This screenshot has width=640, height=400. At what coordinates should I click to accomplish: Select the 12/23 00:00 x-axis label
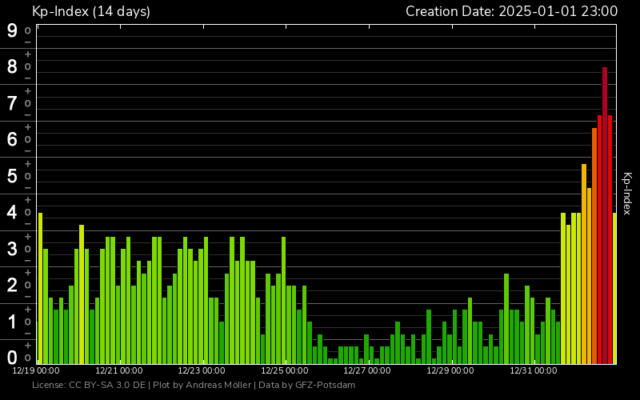(202, 370)
